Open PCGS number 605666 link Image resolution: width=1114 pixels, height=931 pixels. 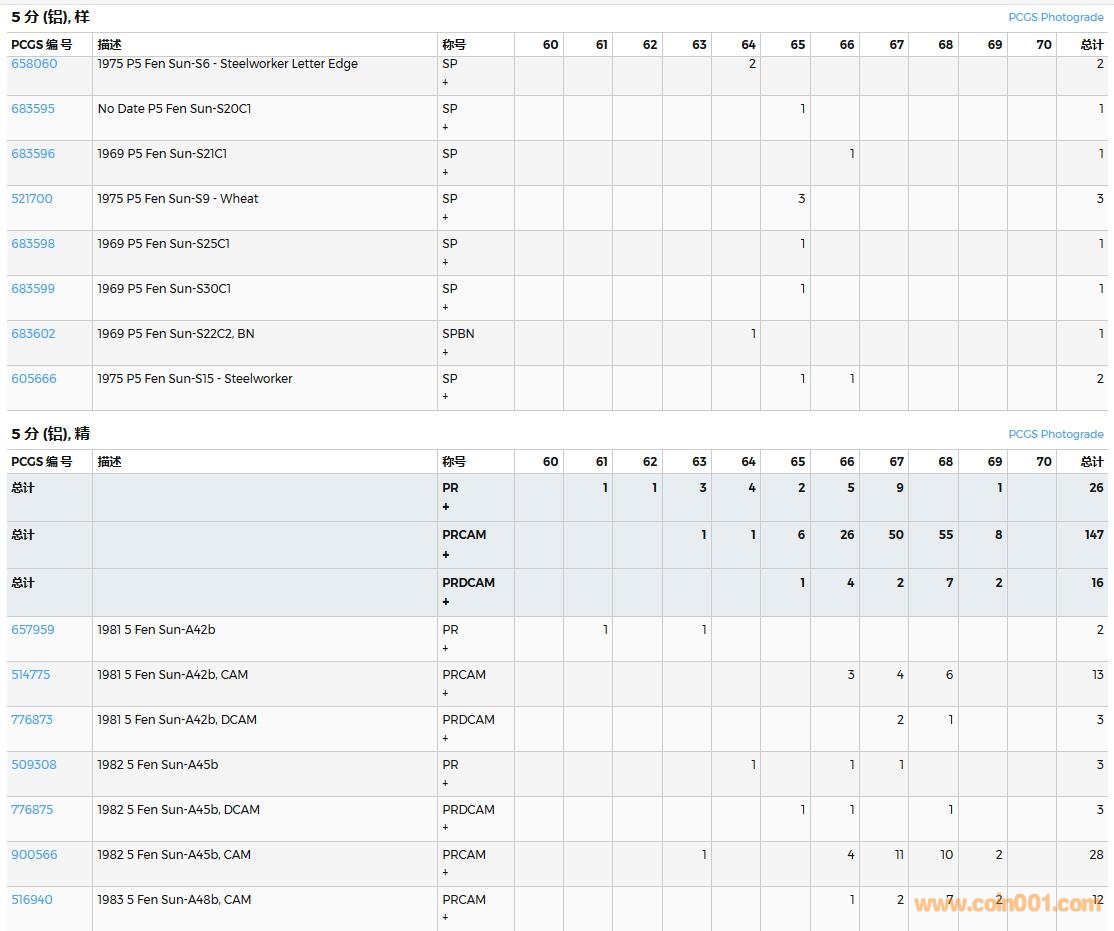[34, 379]
